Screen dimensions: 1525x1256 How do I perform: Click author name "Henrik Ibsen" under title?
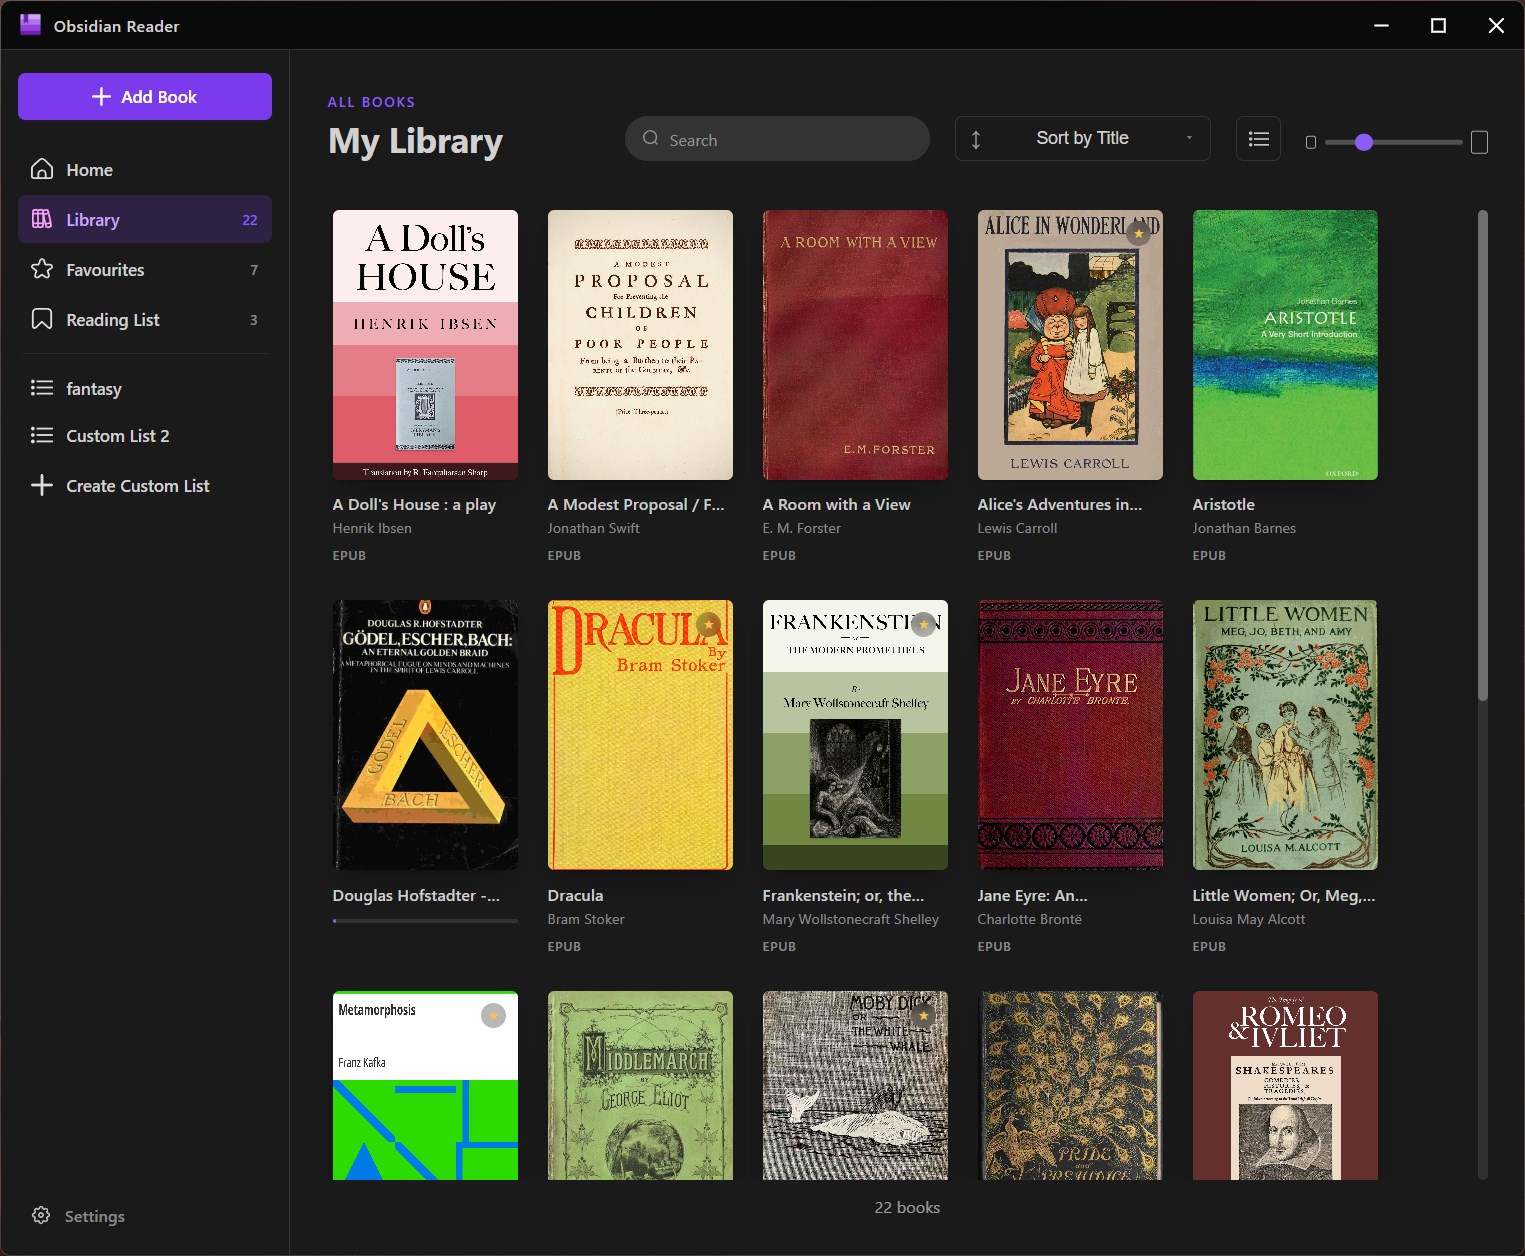click(372, 528)
